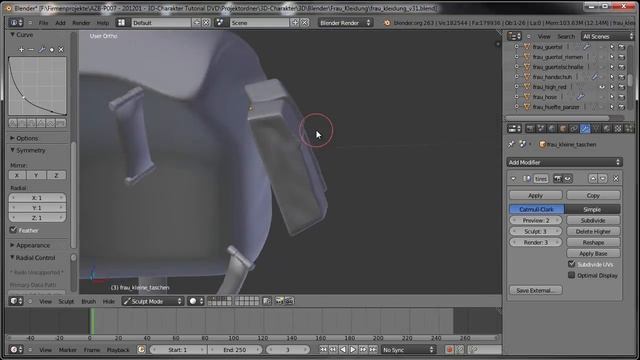Click the 3D view editor type icon
The image size is (640, 360).
coord(16,301)
